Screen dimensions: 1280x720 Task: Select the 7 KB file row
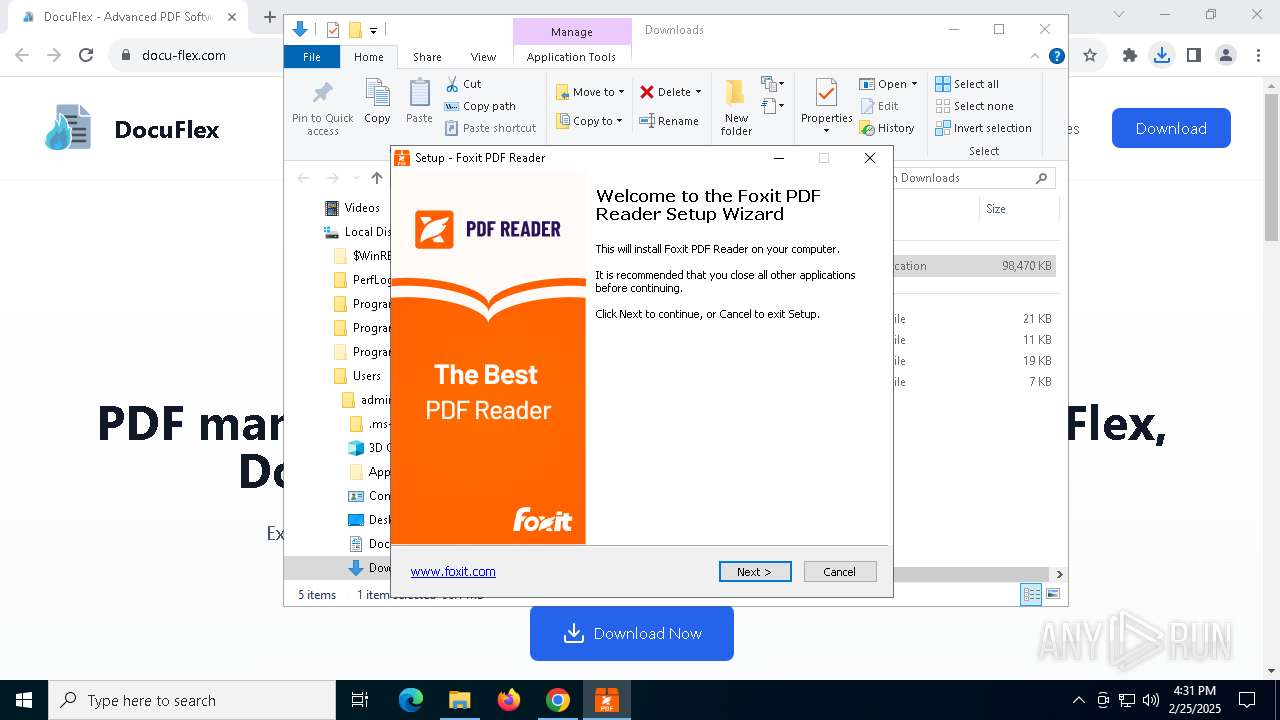point(974,382)
